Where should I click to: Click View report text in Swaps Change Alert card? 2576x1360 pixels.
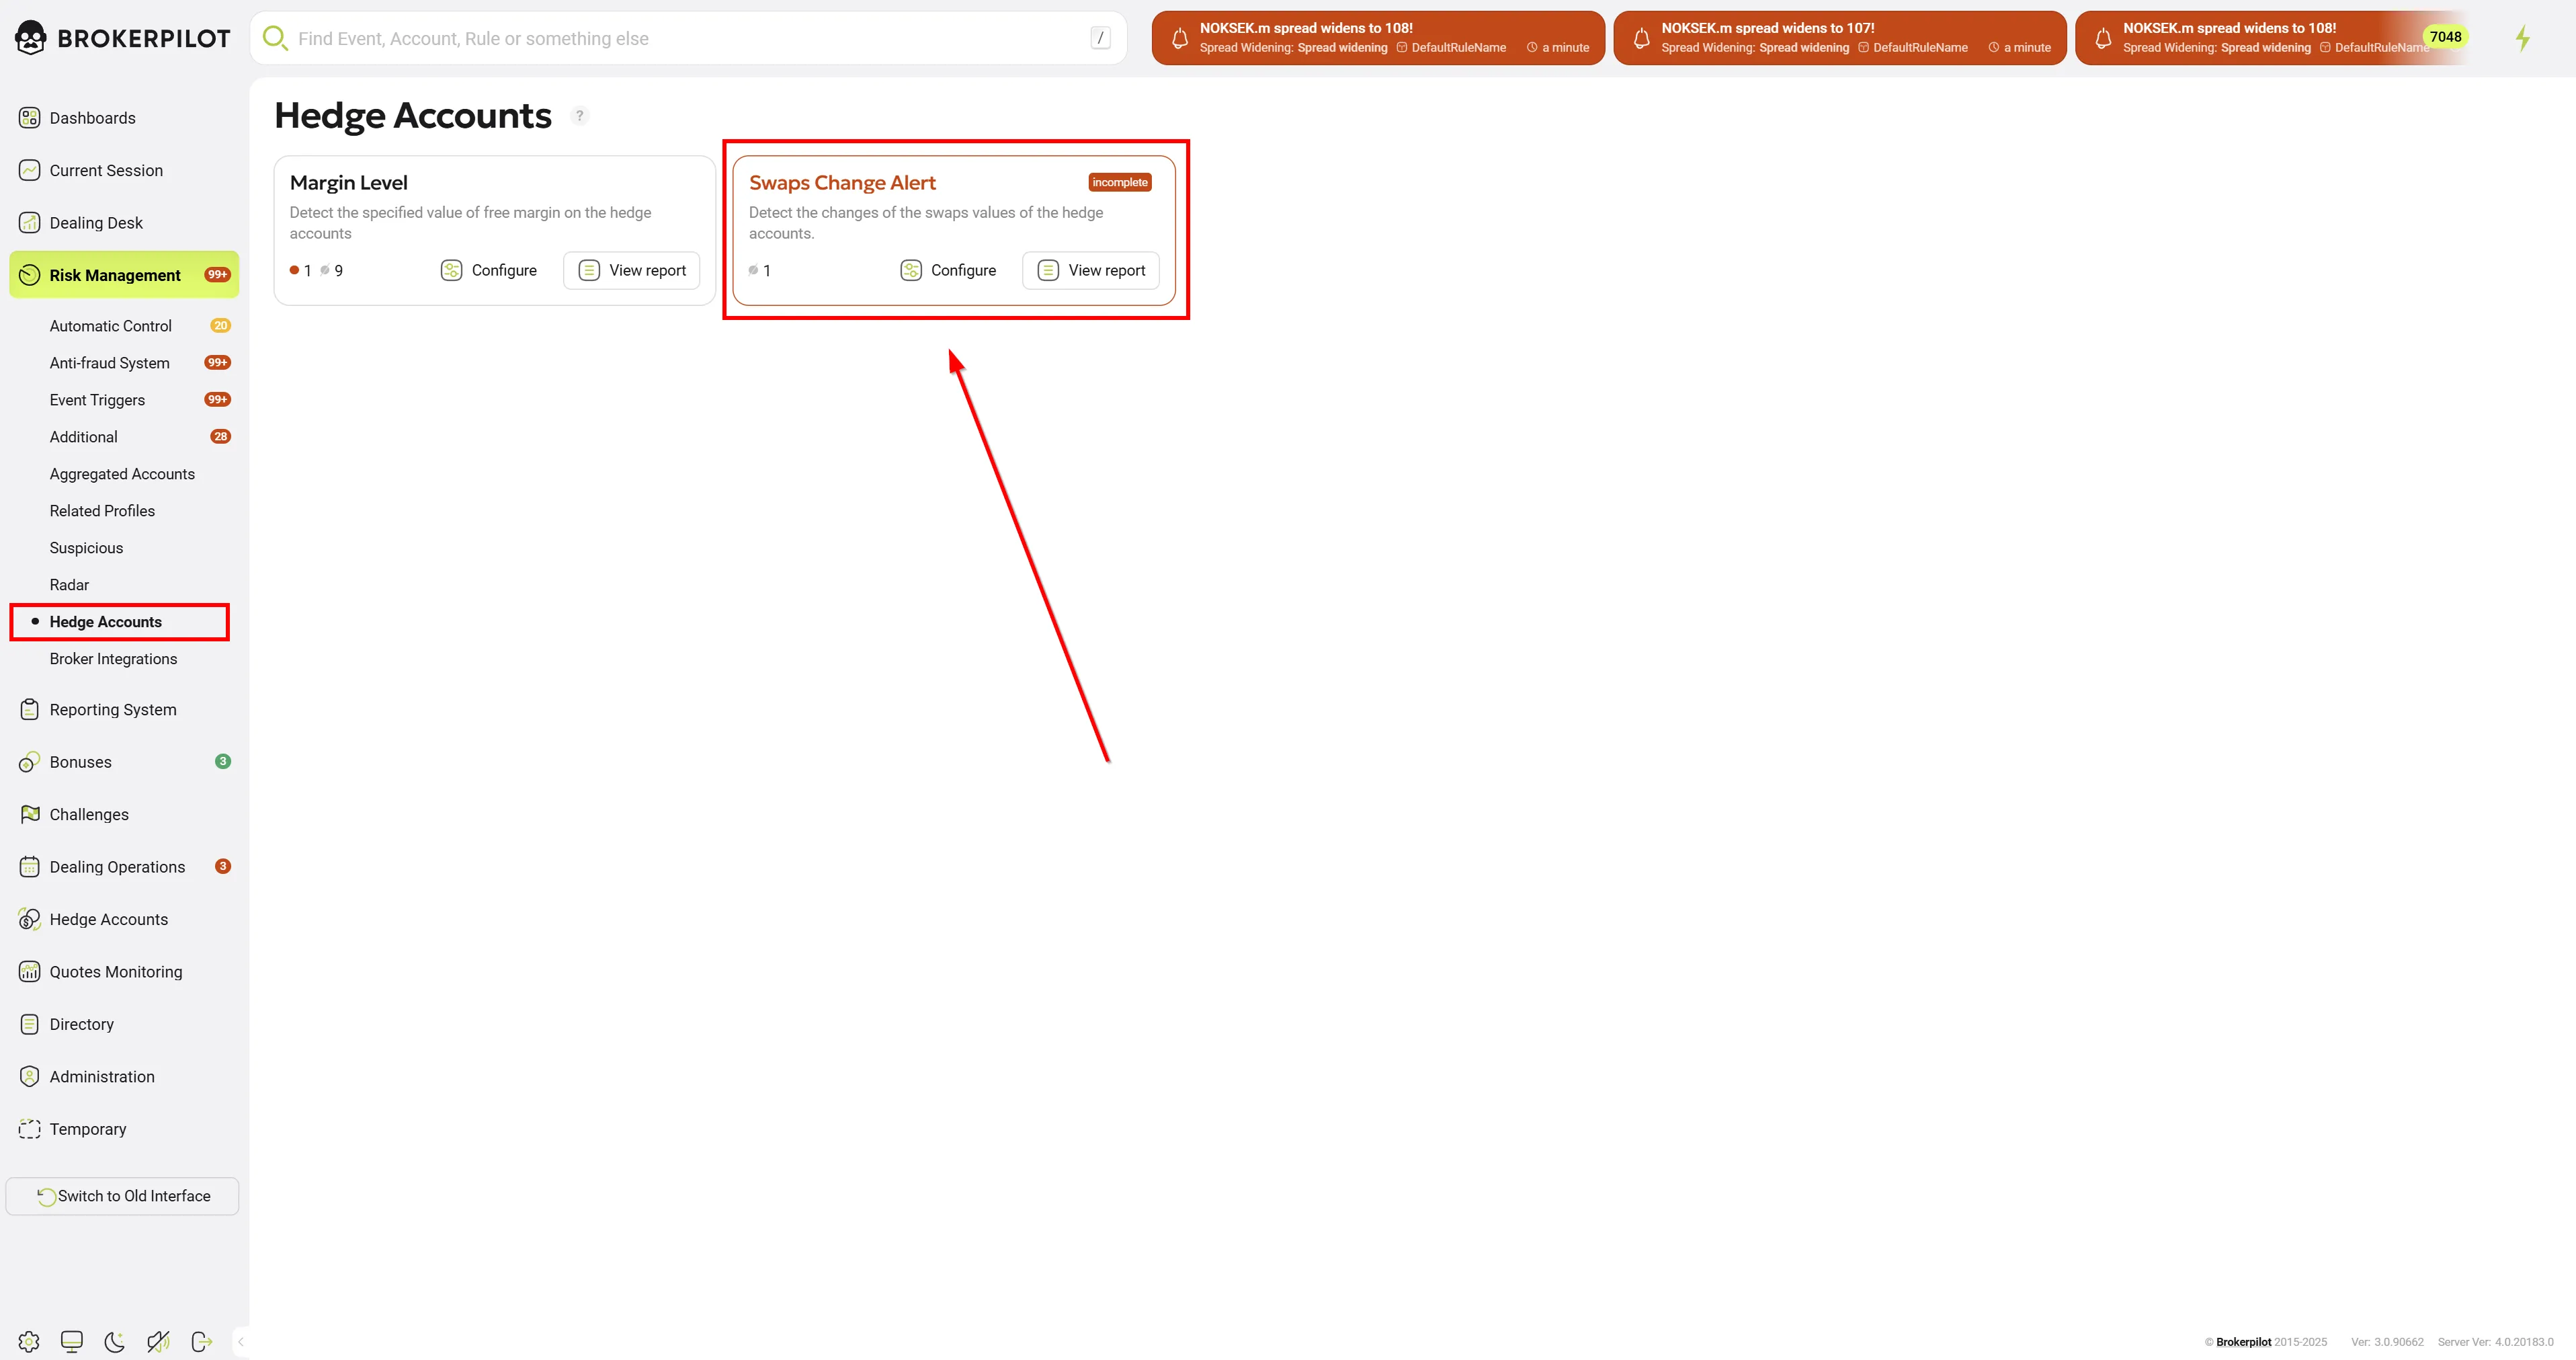pyautogui.click(x=1106, y=270)
